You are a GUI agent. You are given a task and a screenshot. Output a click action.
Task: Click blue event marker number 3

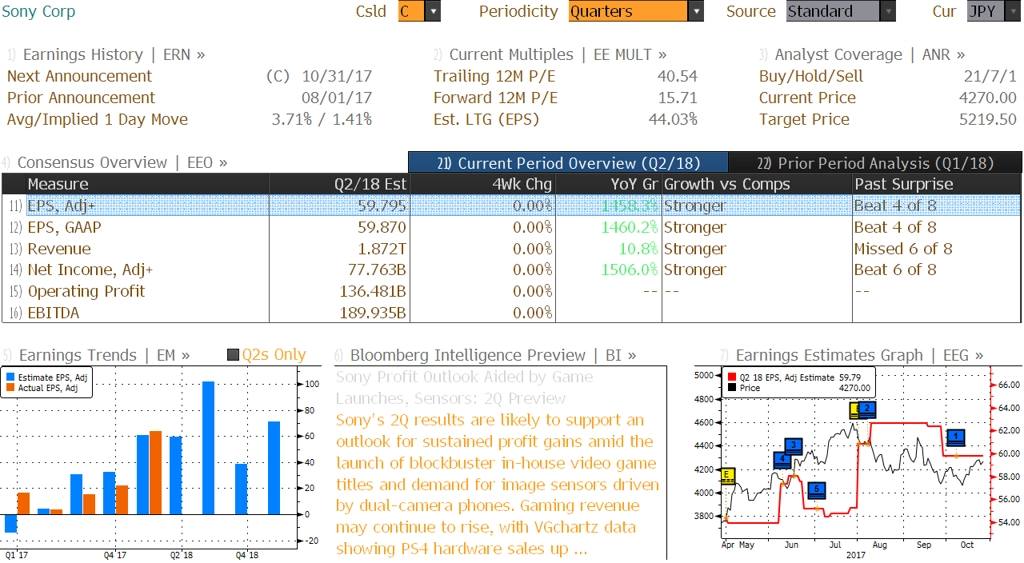[x=793, y=445]
